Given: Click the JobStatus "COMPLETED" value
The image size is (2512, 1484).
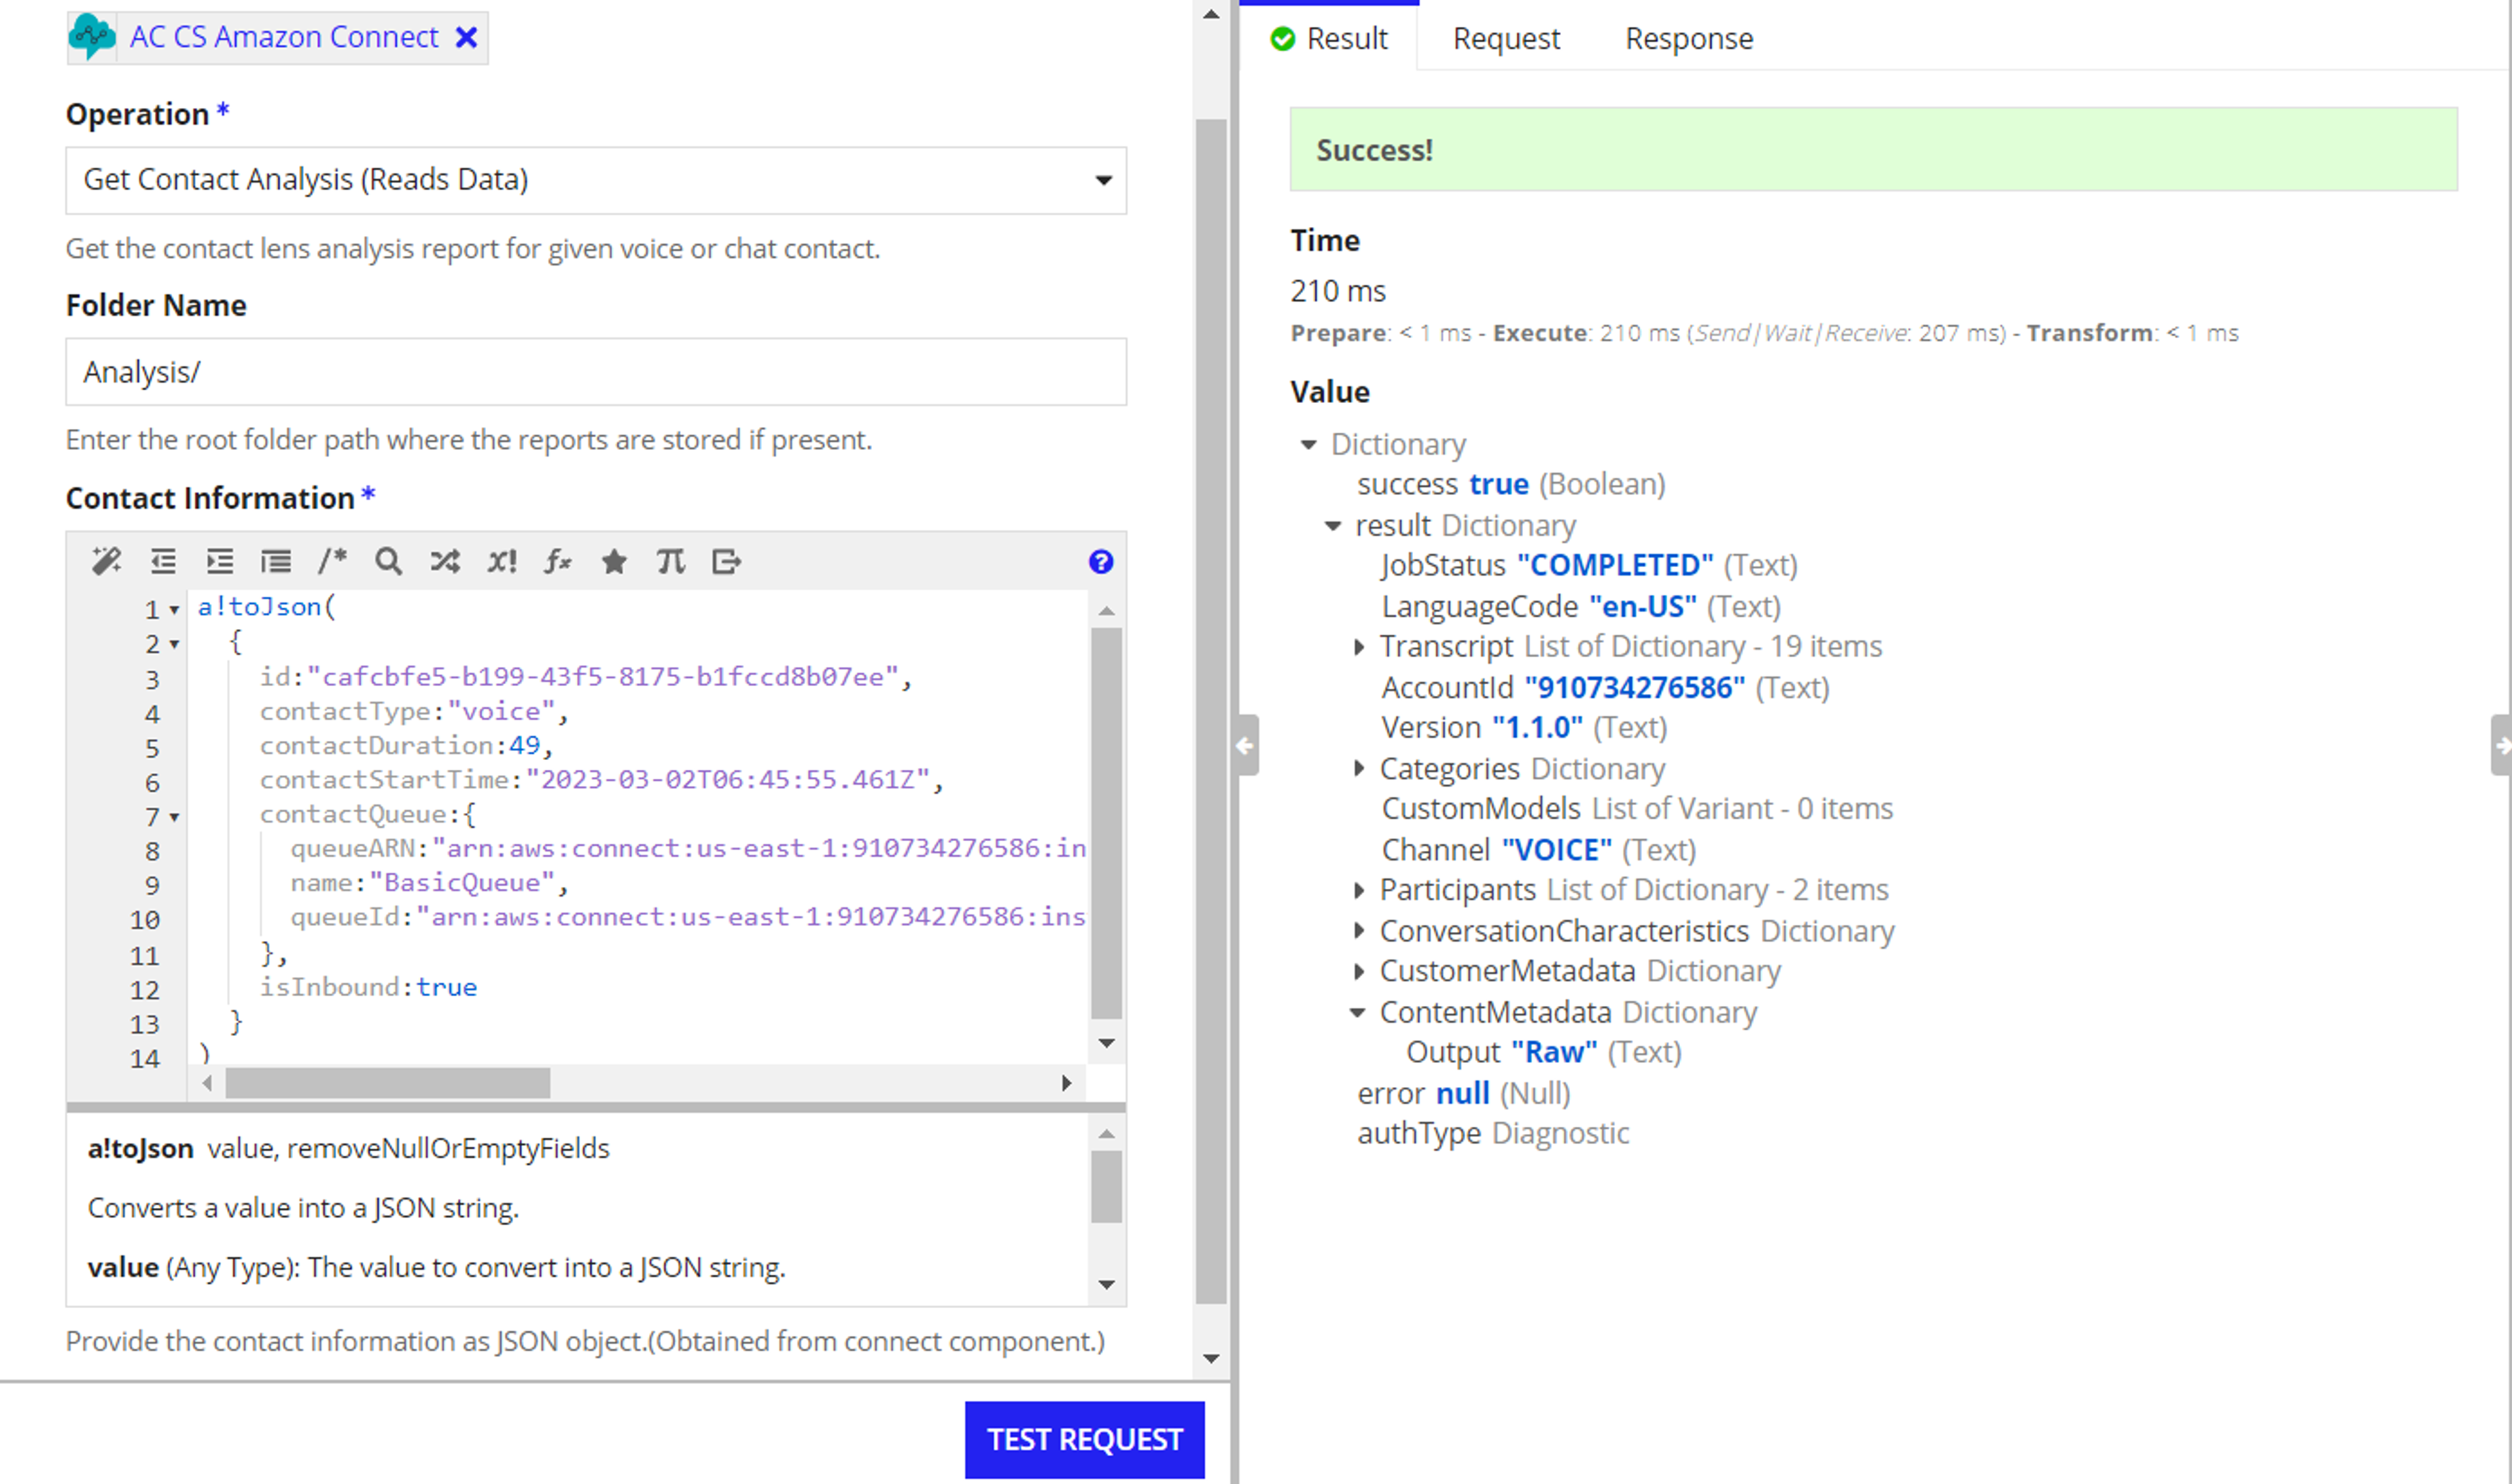Looking at the screenshot, I should 1615,566.
